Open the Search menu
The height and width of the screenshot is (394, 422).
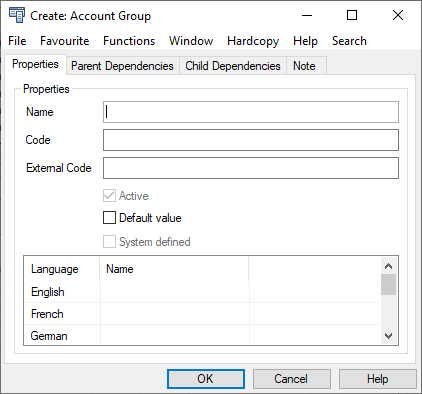click(x=349, y=41)
